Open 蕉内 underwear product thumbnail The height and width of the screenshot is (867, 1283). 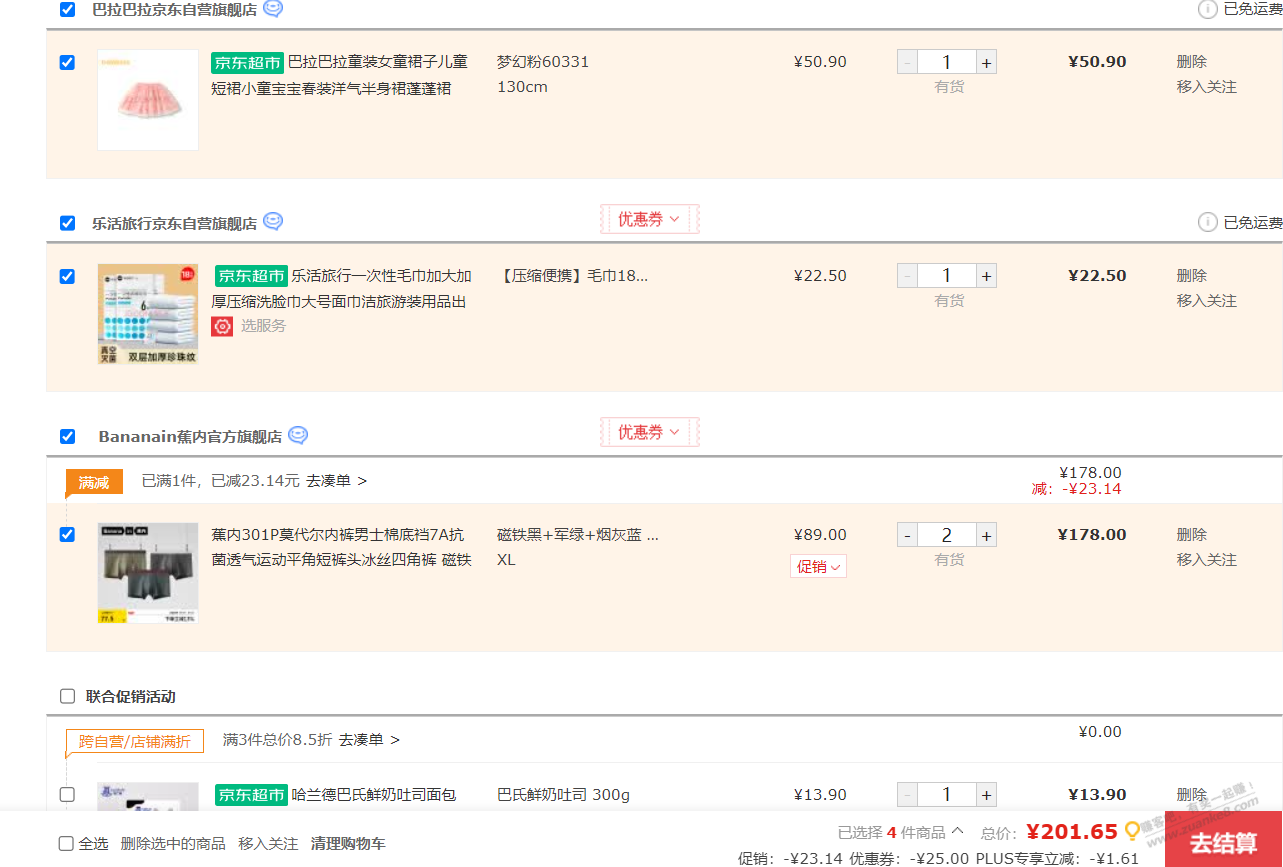point(148,573)
